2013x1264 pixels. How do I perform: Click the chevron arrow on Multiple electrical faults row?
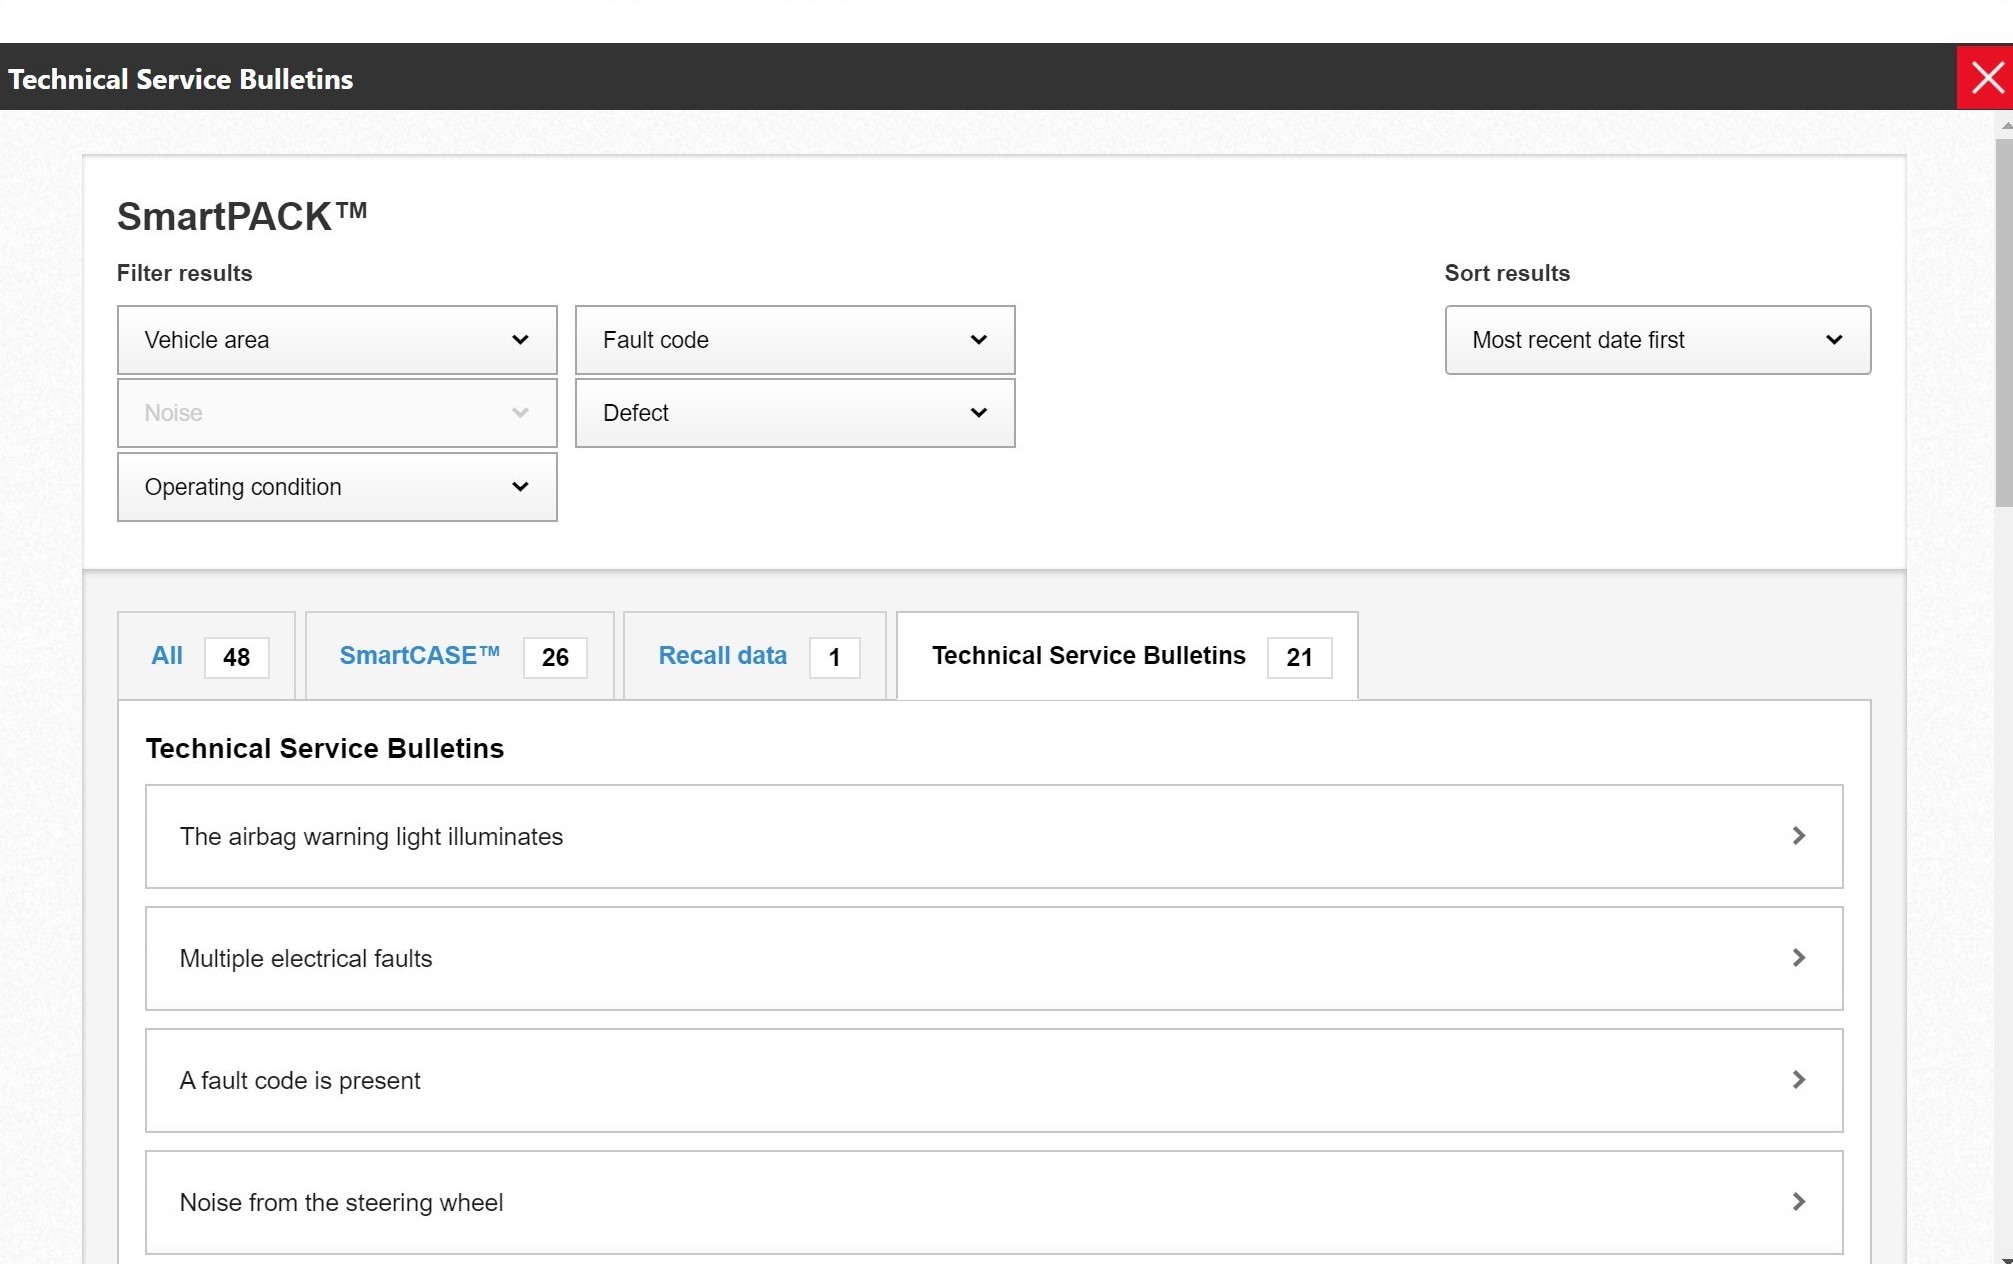(x=1798, y=958)
